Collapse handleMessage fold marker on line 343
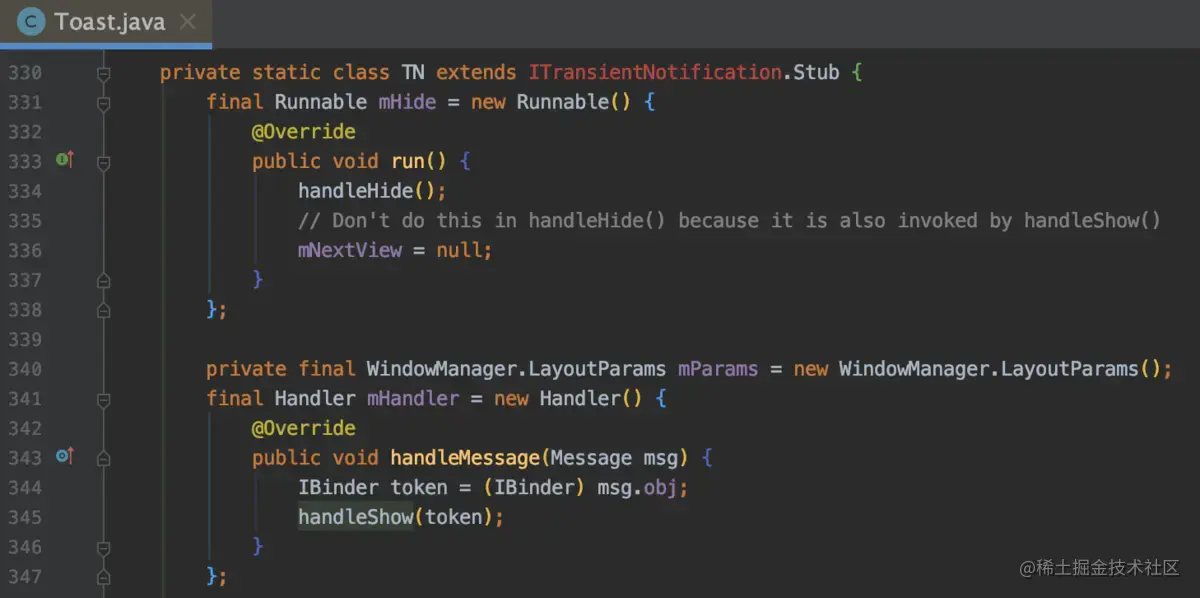The height and width of the screenshot is (598, 1200). 103,458
